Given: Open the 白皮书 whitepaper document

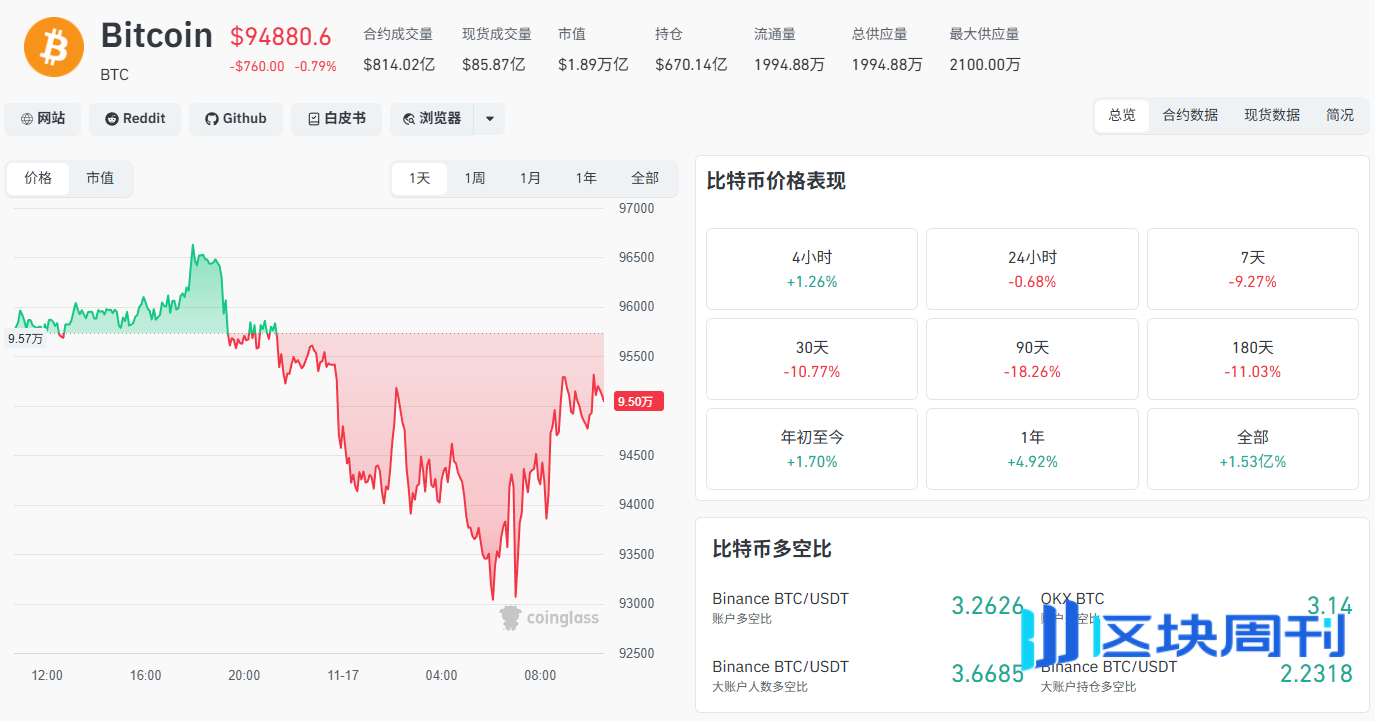Looking at the screenshot, I should point(336,119).
